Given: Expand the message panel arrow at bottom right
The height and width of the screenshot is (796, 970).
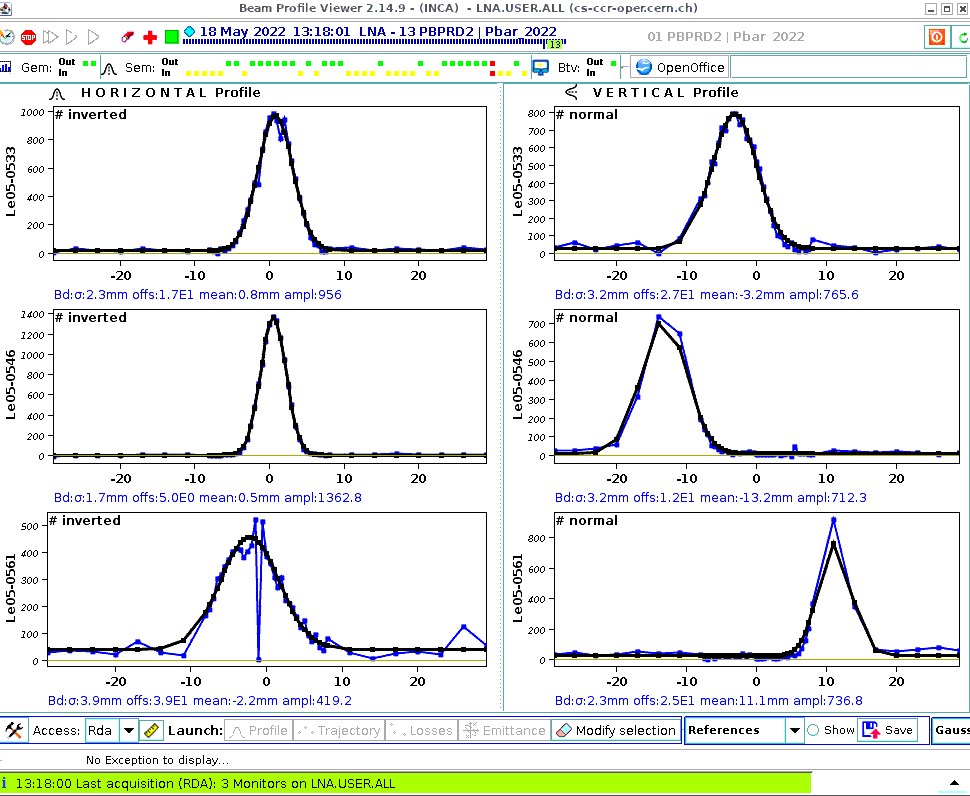Looking at the screenshot, I should point(953,783).
